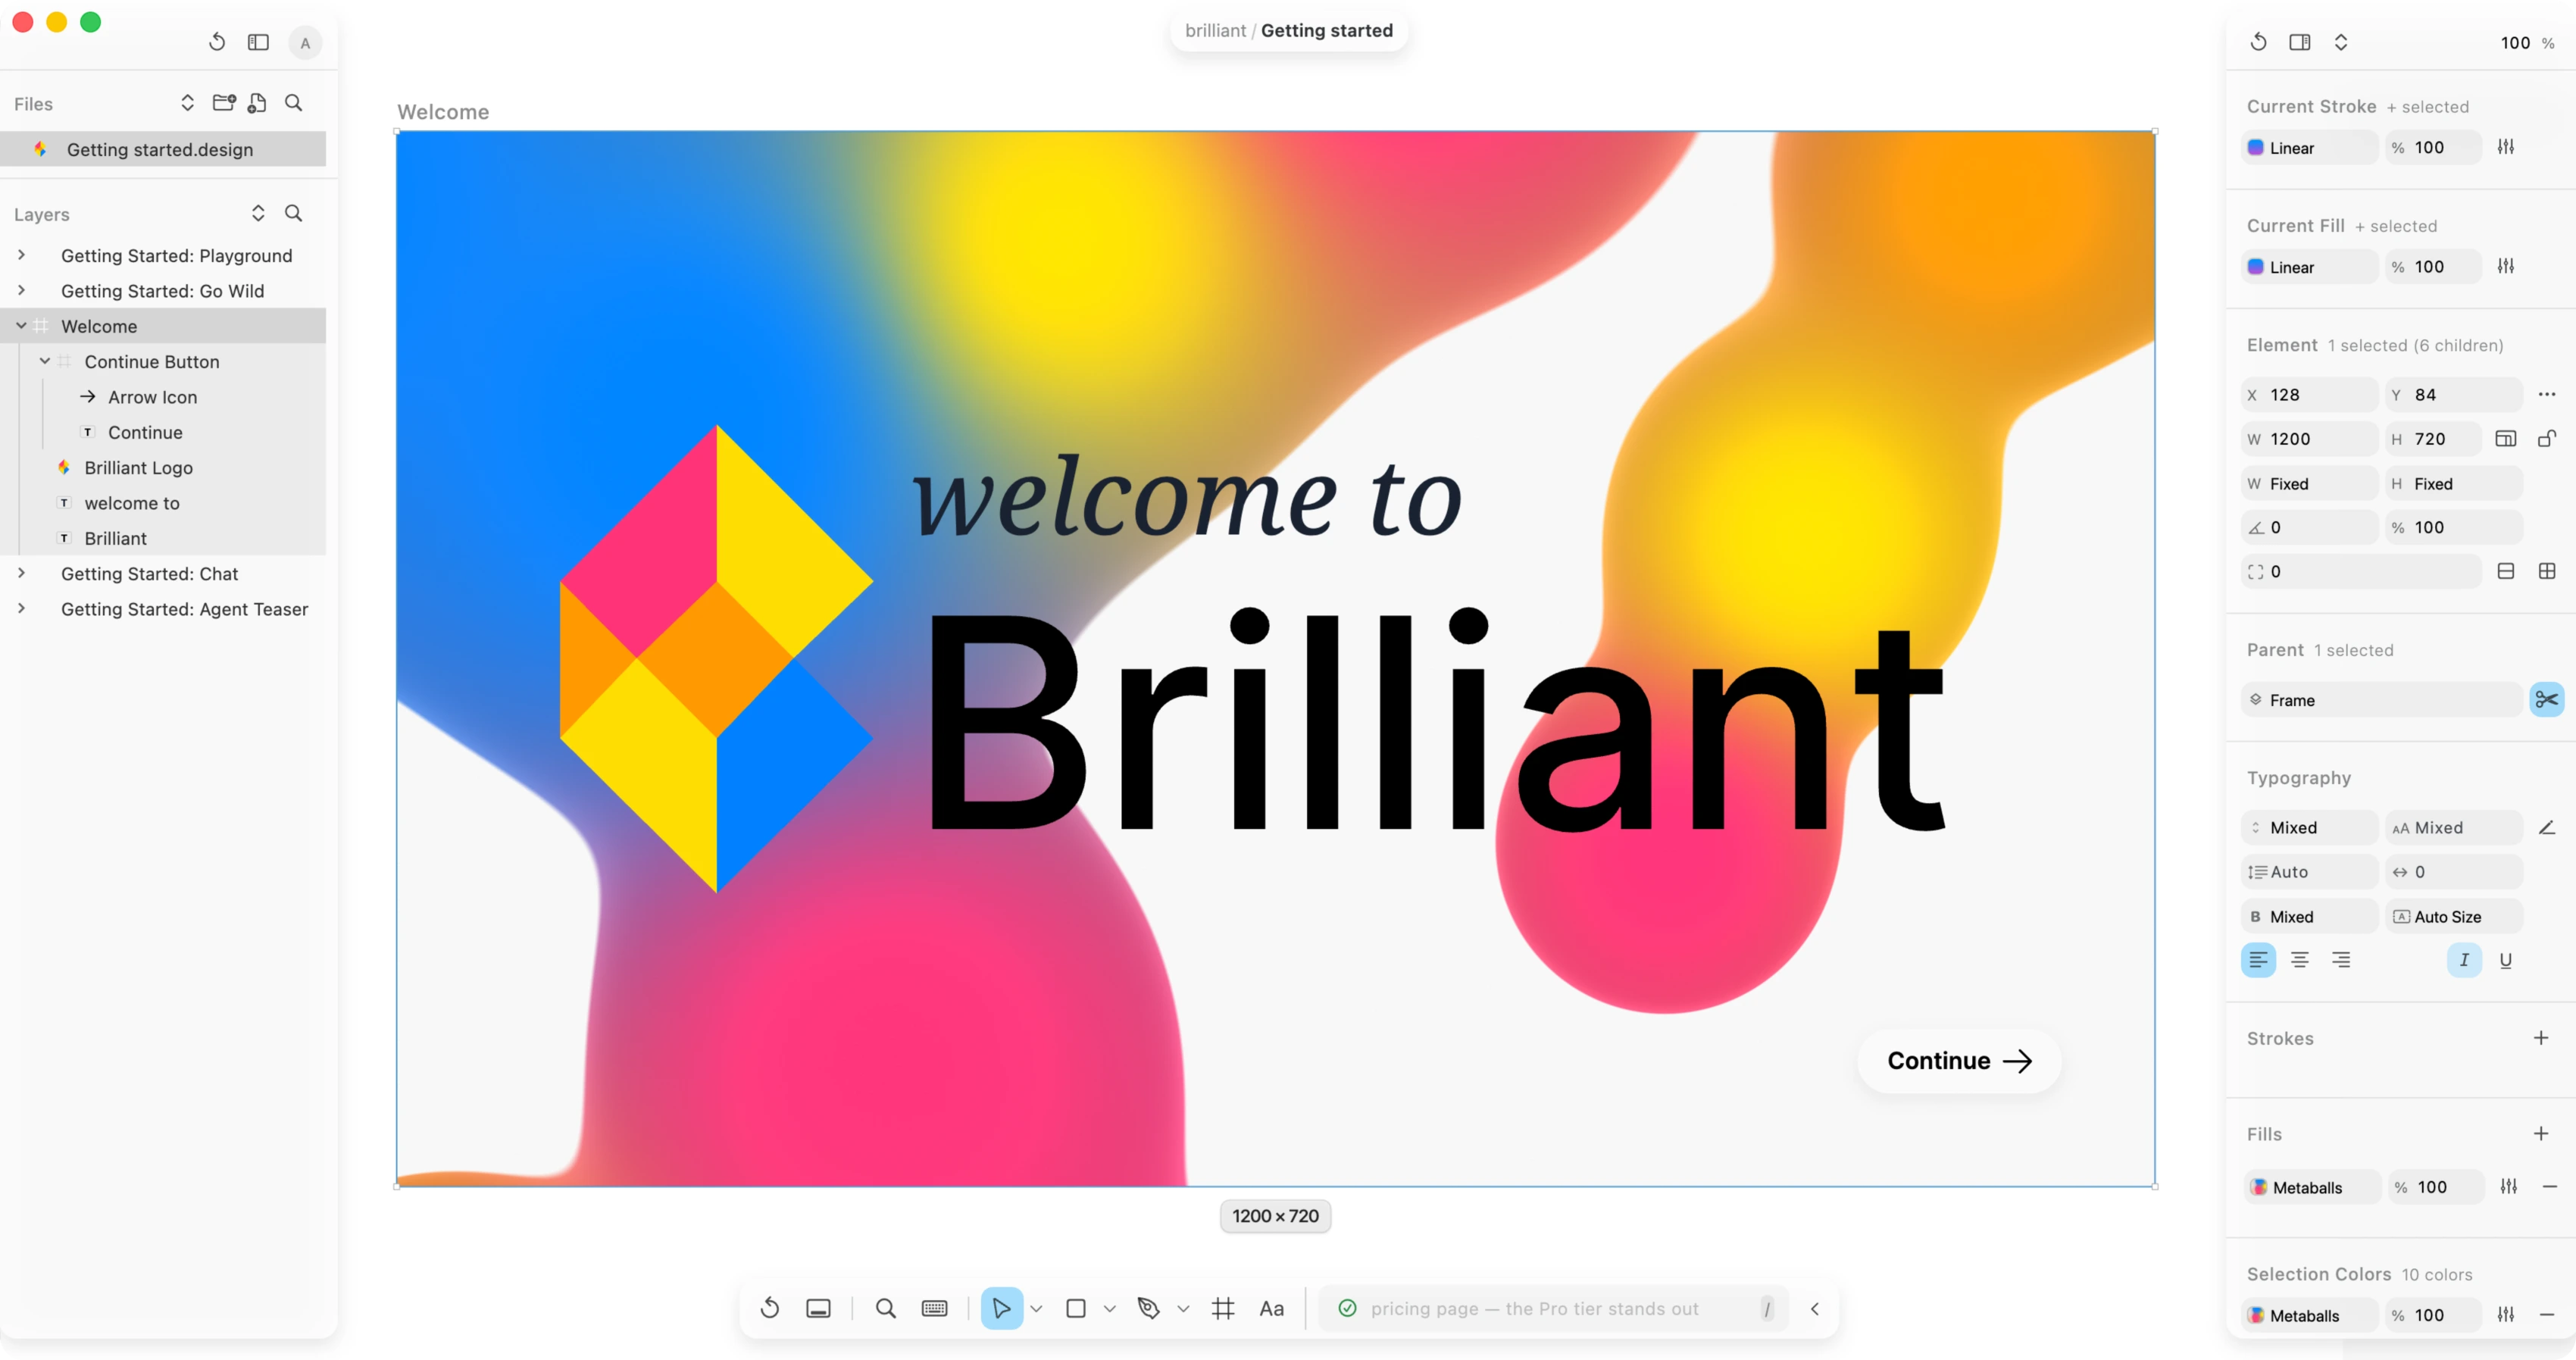
Task: Open the zoom search tool in bottom toolbar
Action: click(x=886, y=1308)
